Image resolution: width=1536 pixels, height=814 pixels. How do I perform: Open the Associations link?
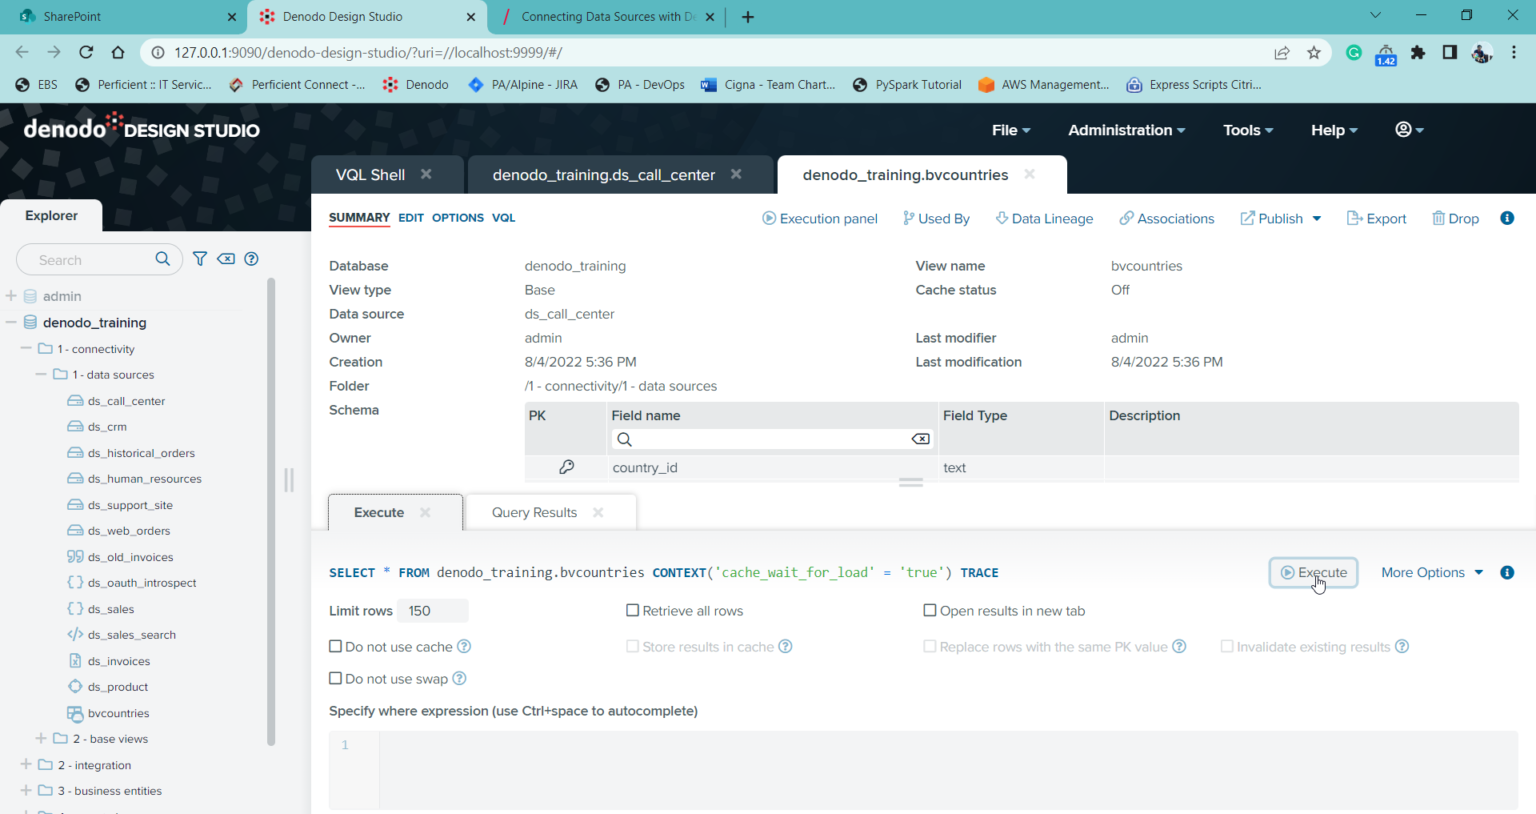(x=1166, y=218)
